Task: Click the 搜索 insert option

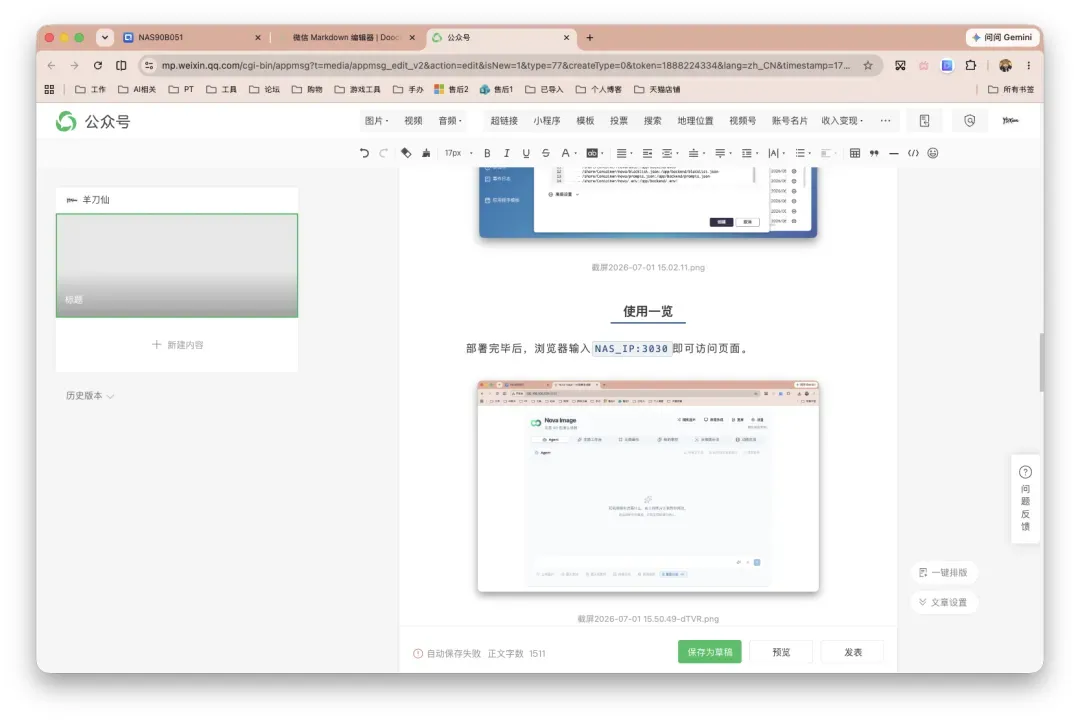Action: (652, 121)
